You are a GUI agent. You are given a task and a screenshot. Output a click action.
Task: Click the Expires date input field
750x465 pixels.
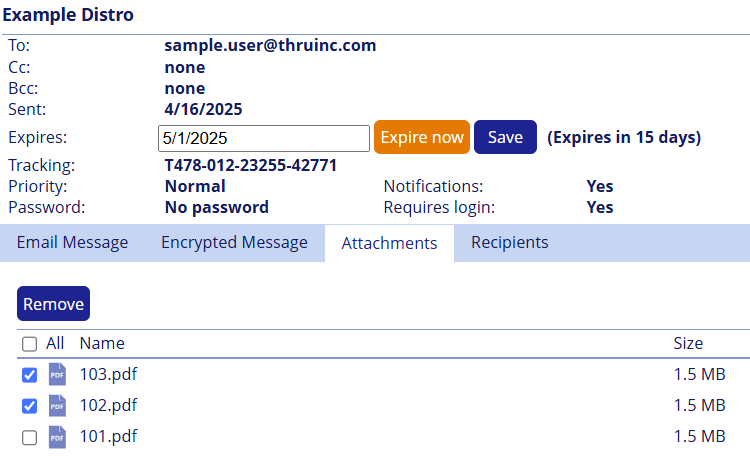(264, 138)
